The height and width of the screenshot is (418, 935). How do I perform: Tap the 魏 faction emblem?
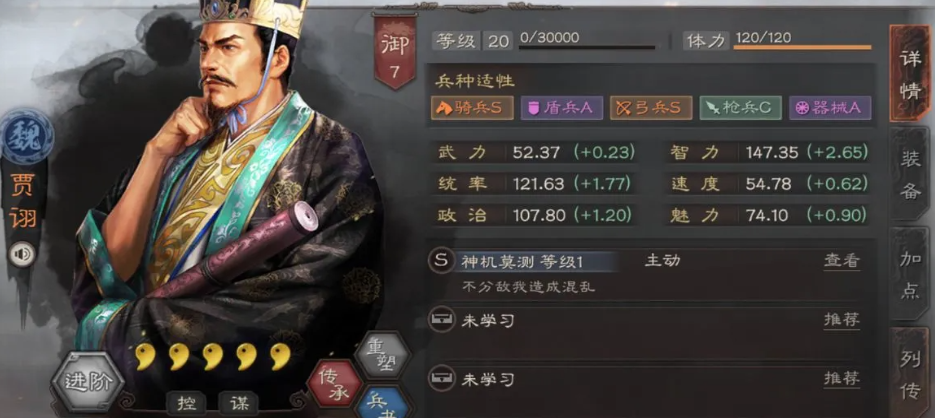coord(26,137)
